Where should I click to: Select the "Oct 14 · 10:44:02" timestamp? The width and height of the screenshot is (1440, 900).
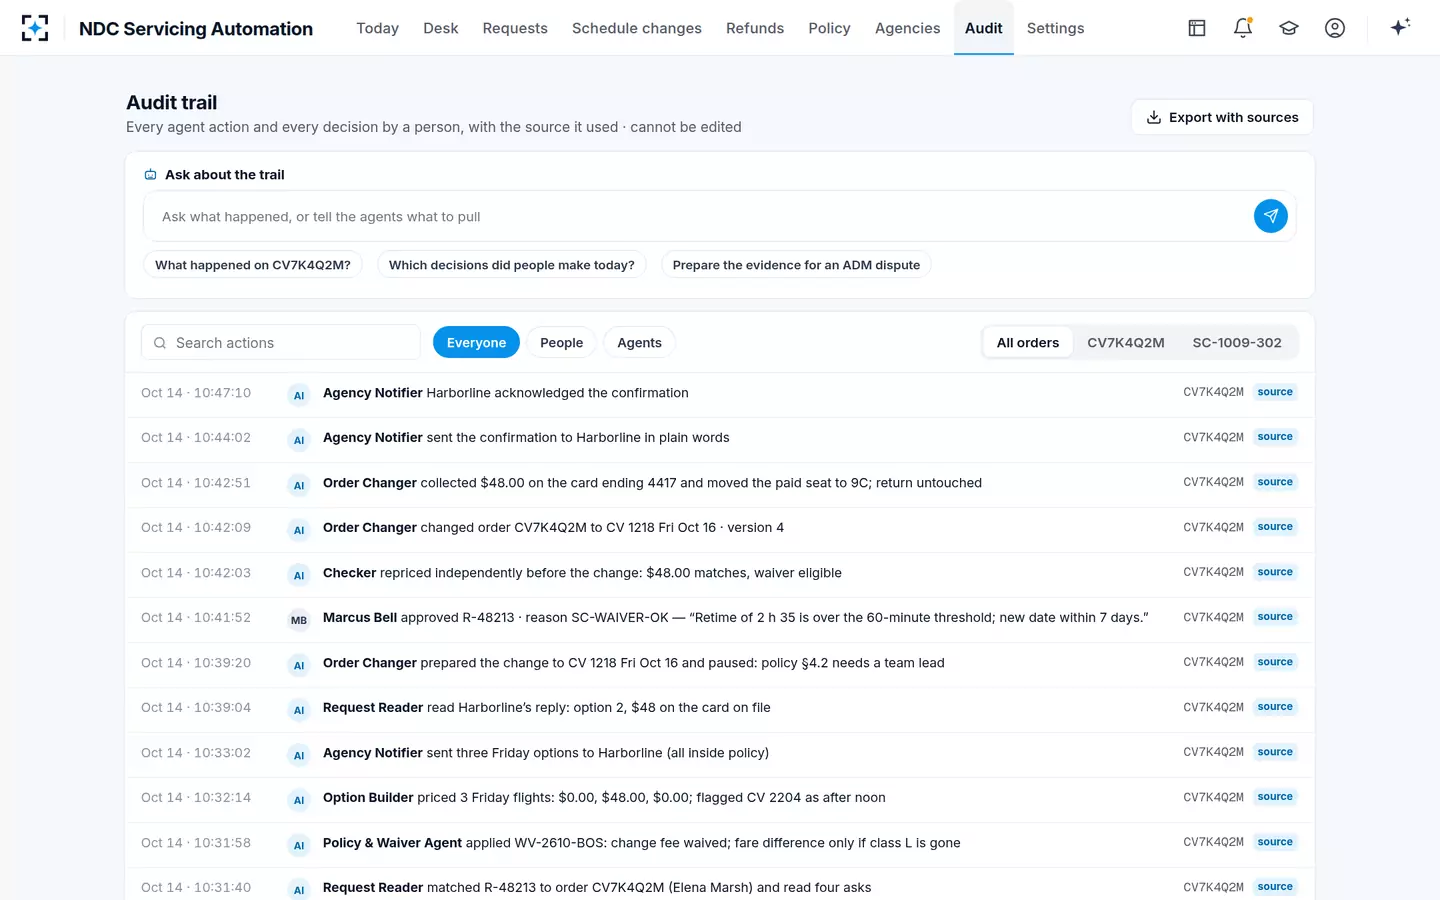[x=196, y=438]
